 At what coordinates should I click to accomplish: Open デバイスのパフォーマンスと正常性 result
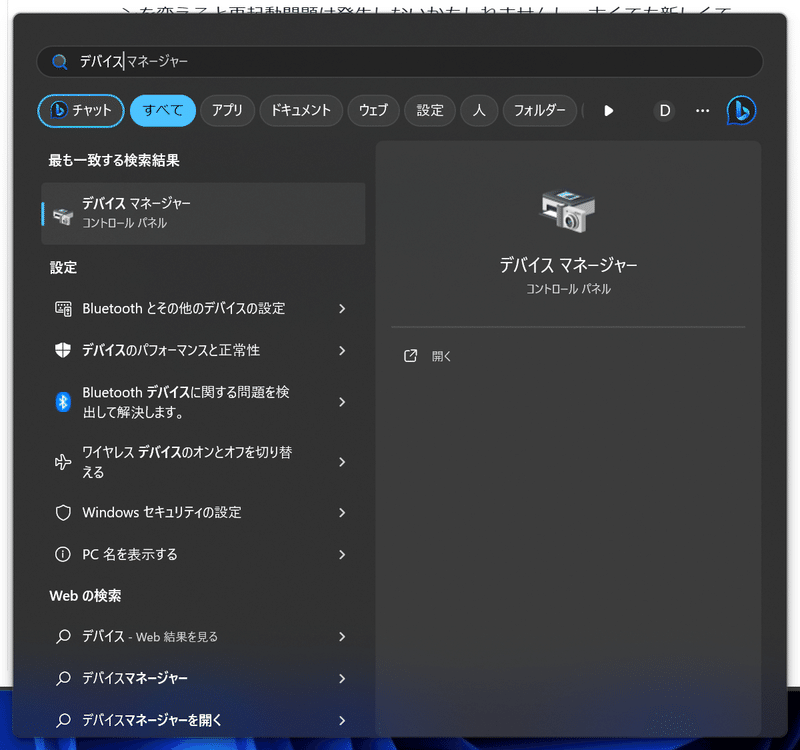(x=203, y=351)
